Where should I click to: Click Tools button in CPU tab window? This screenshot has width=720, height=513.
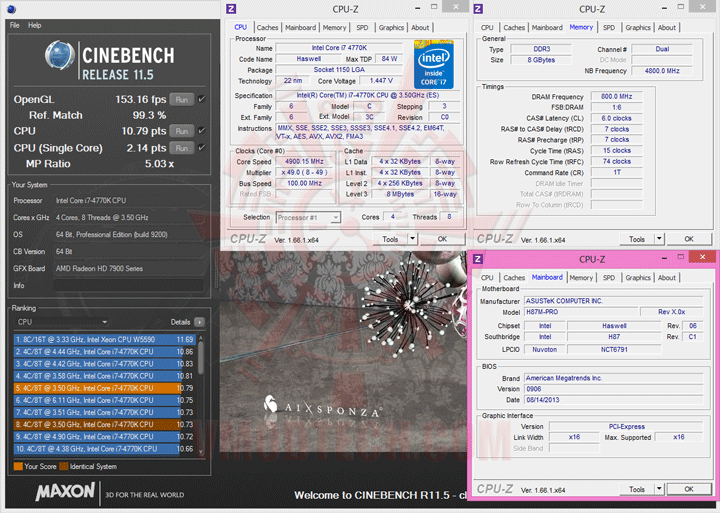point(390,239)
